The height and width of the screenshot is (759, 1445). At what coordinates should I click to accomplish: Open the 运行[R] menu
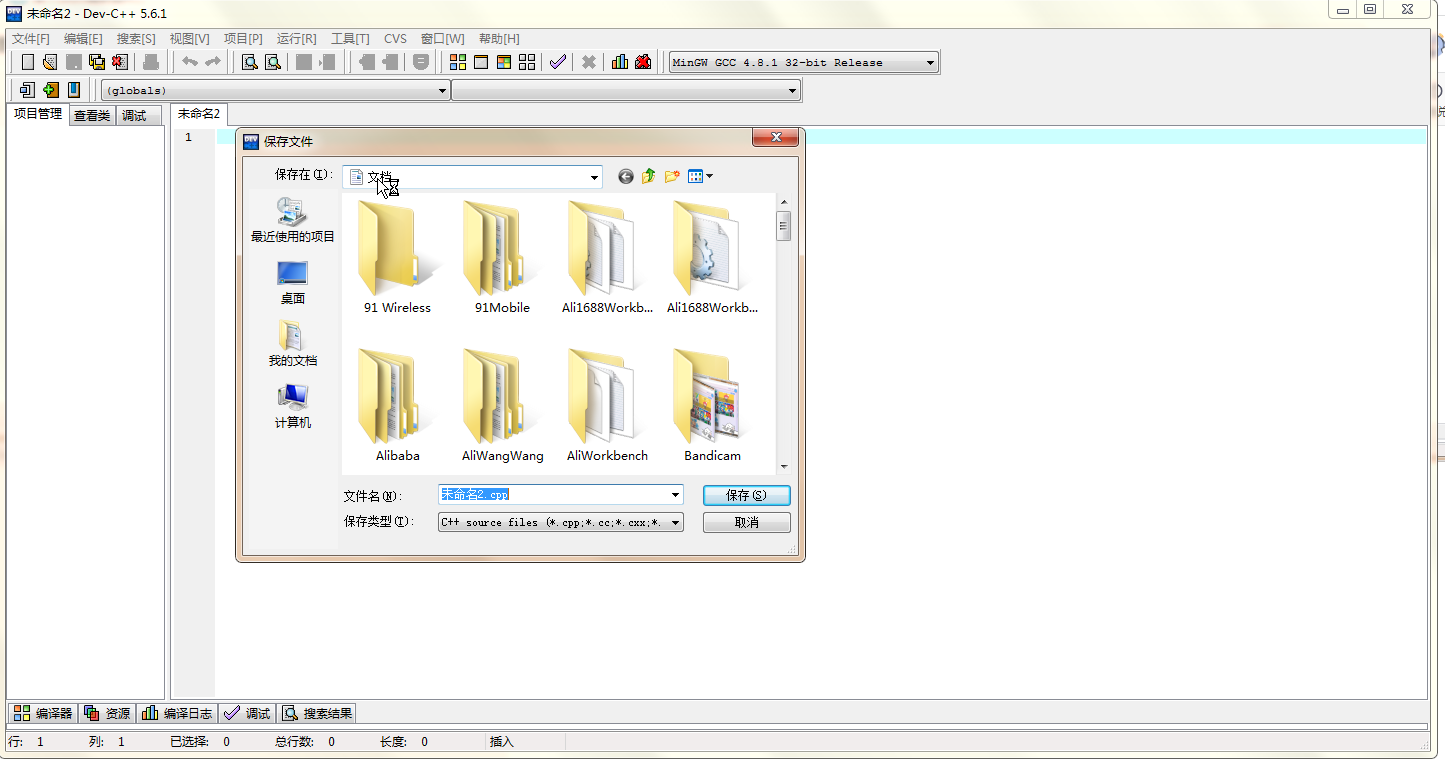click(296, 39)
